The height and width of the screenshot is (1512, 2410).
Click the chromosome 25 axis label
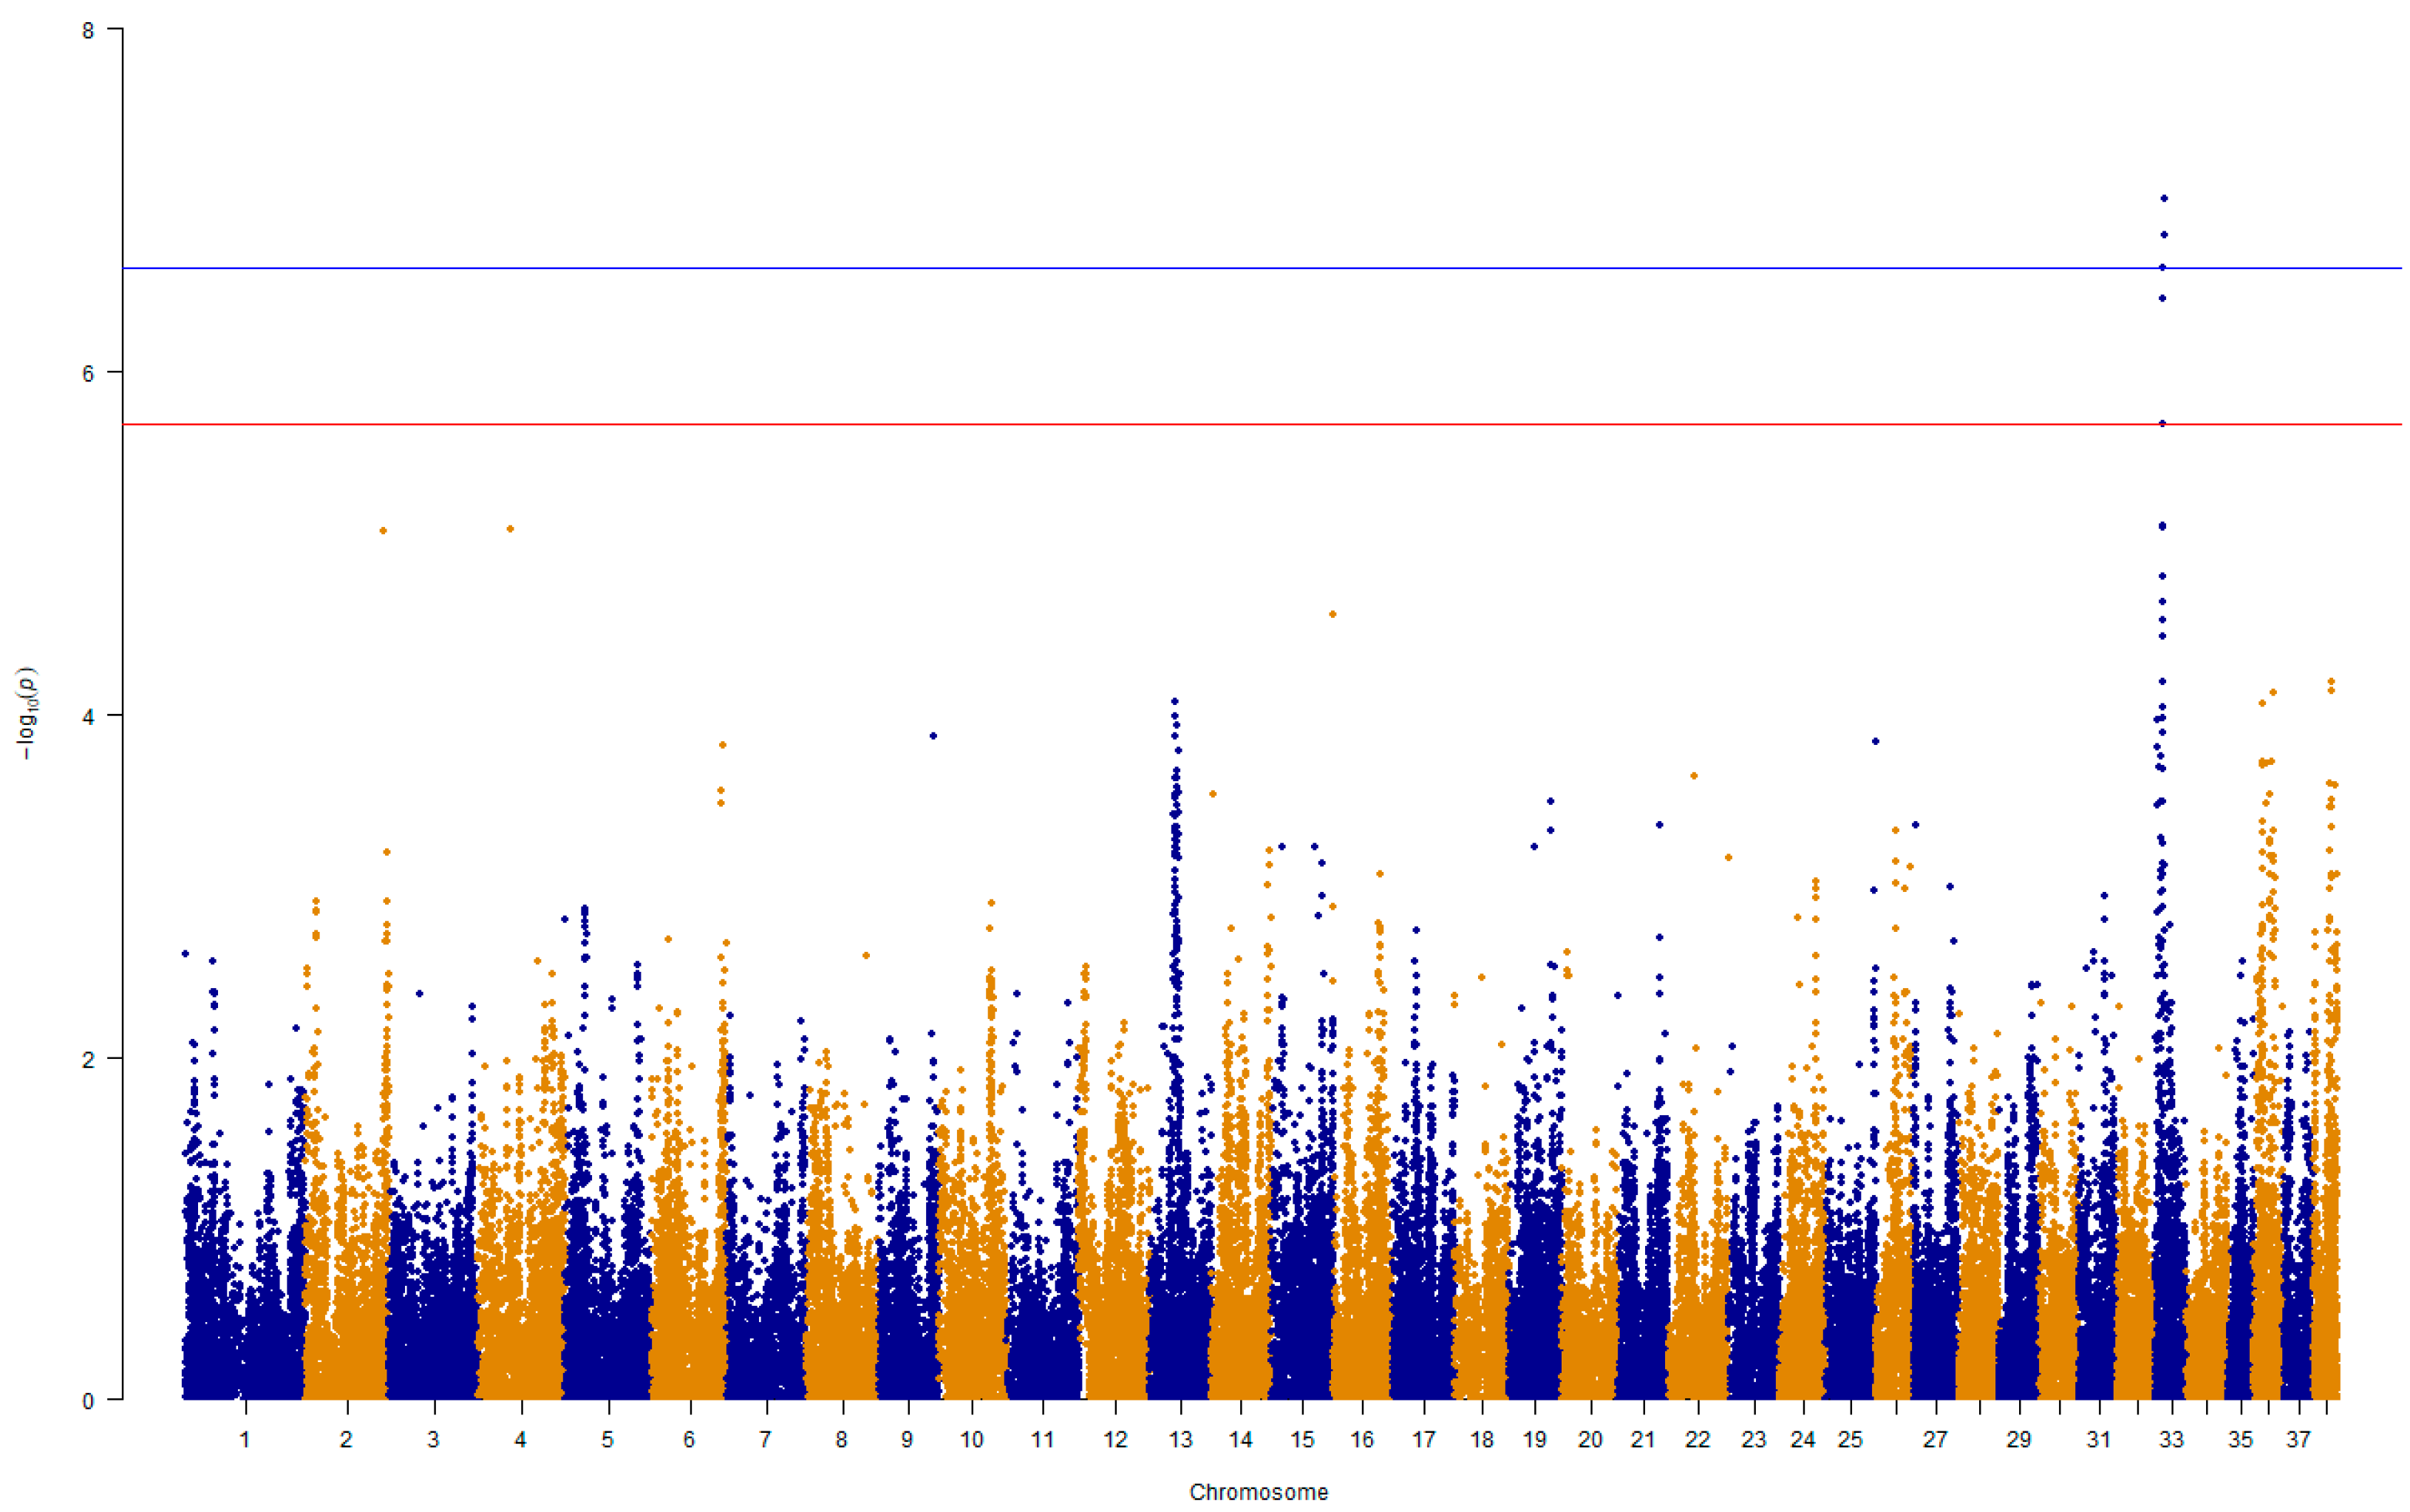pyautogui.click(x=1850, y=1439)
